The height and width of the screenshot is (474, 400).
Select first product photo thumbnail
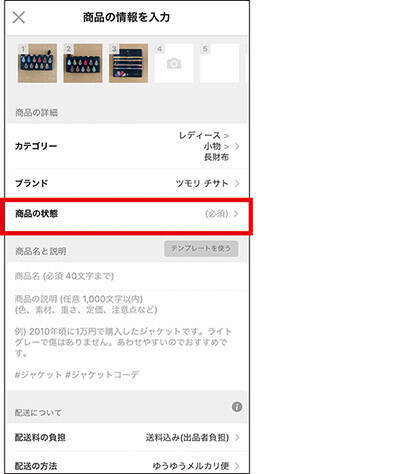pos(37,63)
